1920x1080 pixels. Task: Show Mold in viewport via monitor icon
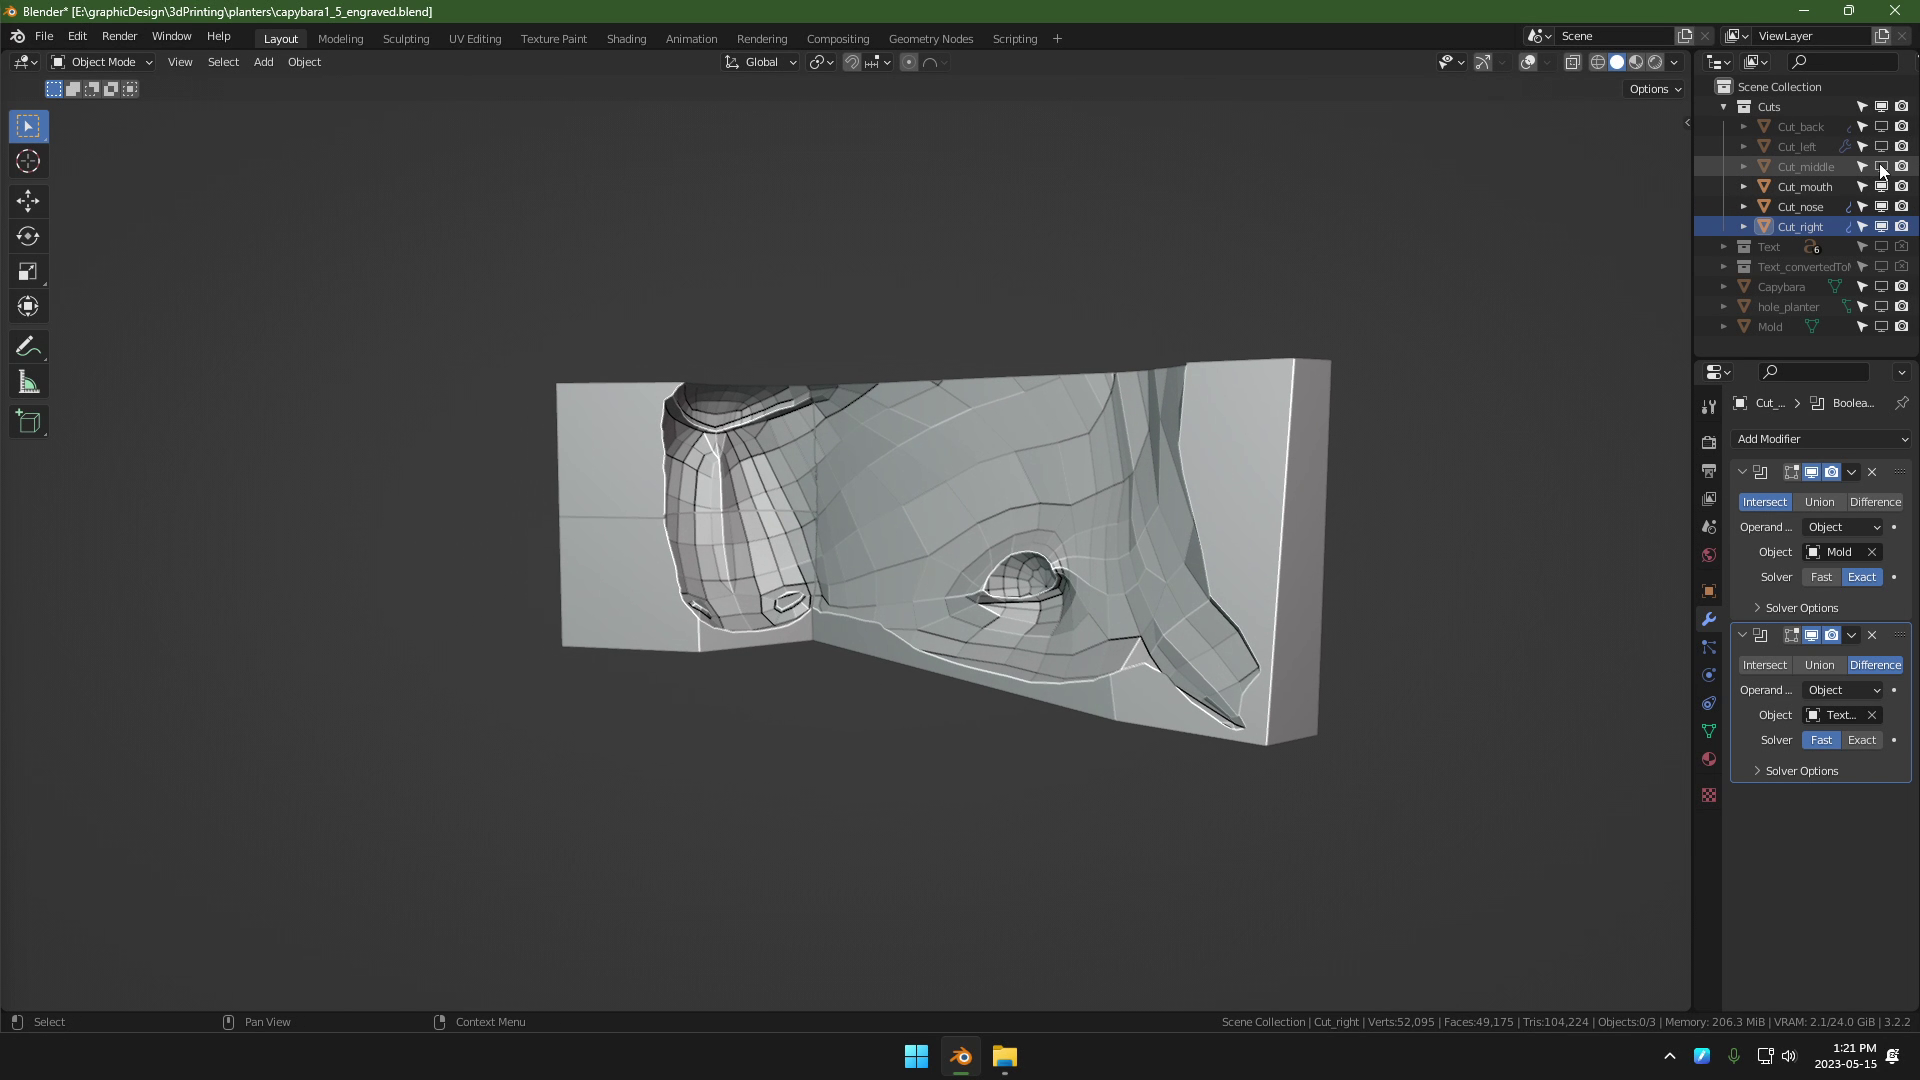(x=1881, y=327)
